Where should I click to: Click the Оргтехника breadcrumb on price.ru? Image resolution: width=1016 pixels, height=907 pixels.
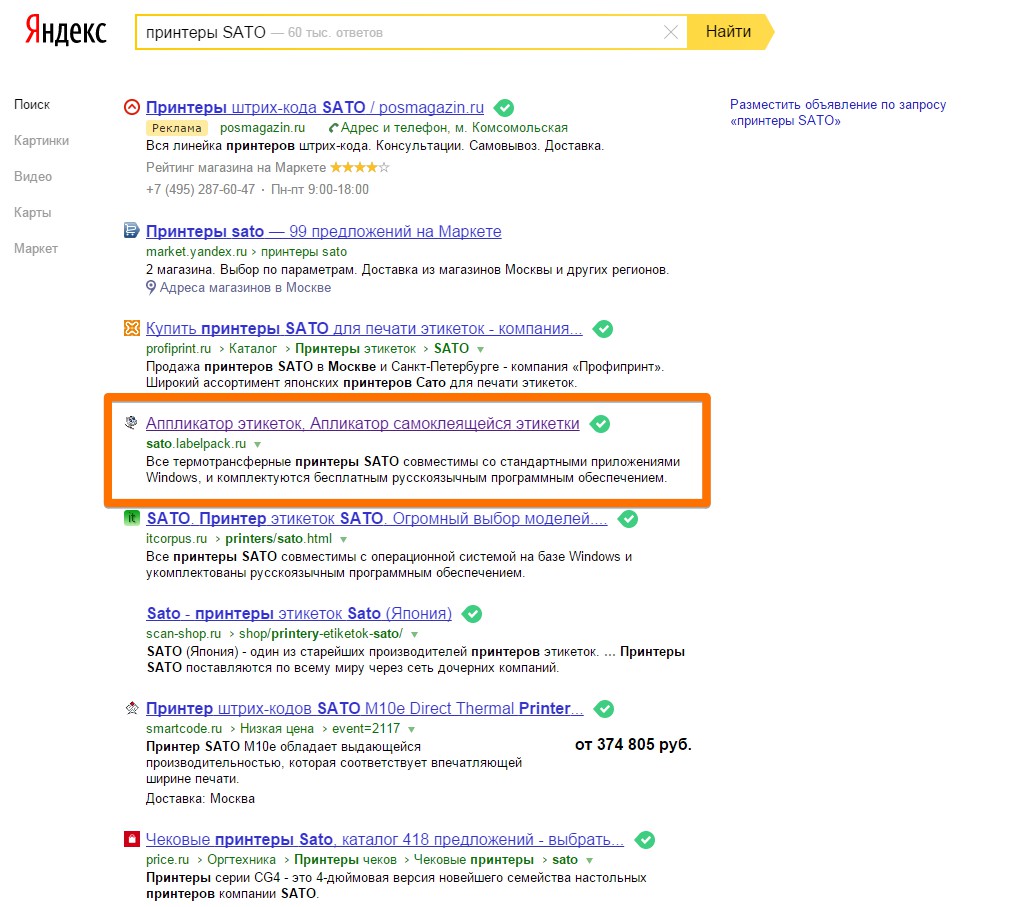point(242,859)
